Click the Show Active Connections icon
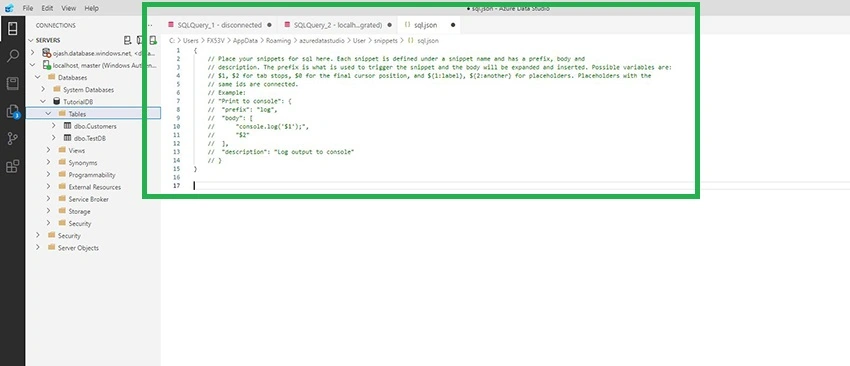This screenshot has height=366, width=850. coord(153,40)
